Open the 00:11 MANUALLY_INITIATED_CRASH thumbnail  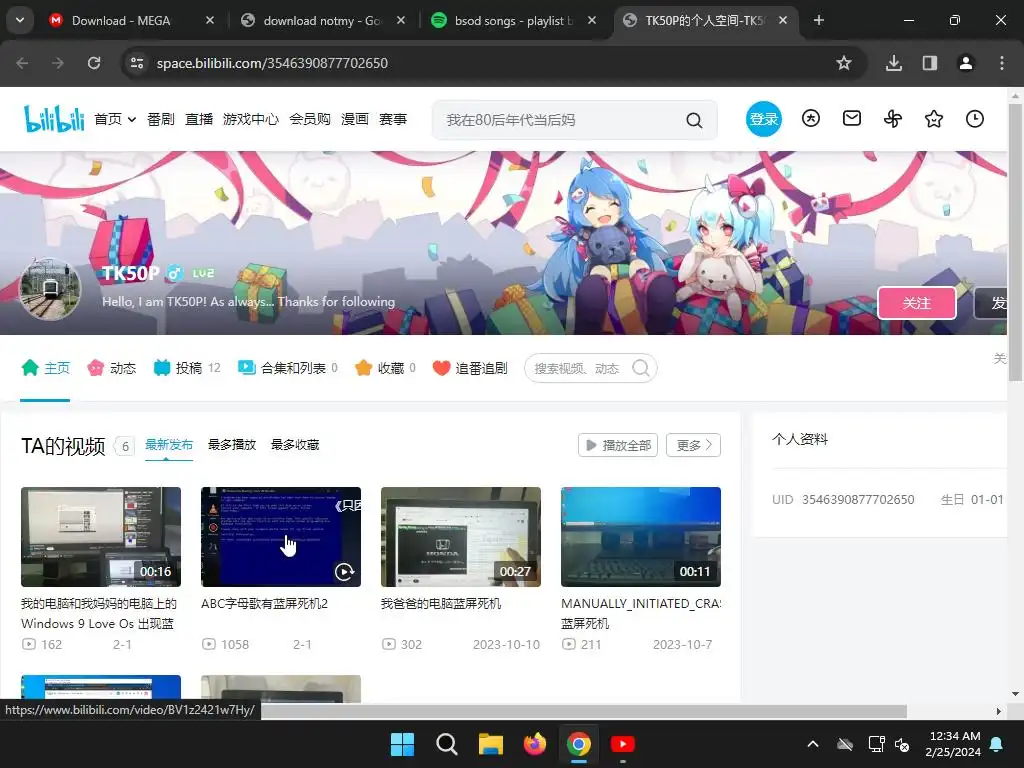click(641, 537)
